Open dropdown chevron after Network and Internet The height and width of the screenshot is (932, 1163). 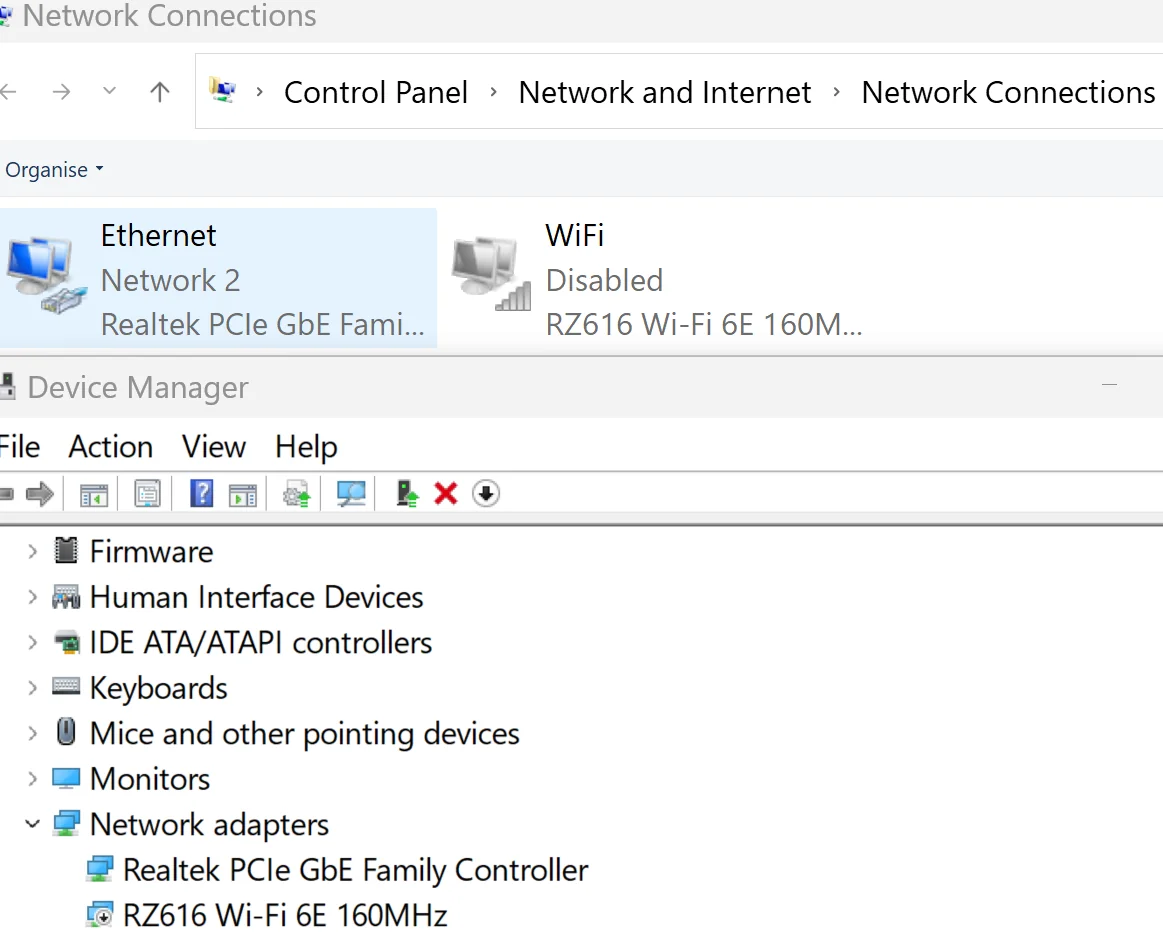tap(837, 92)
